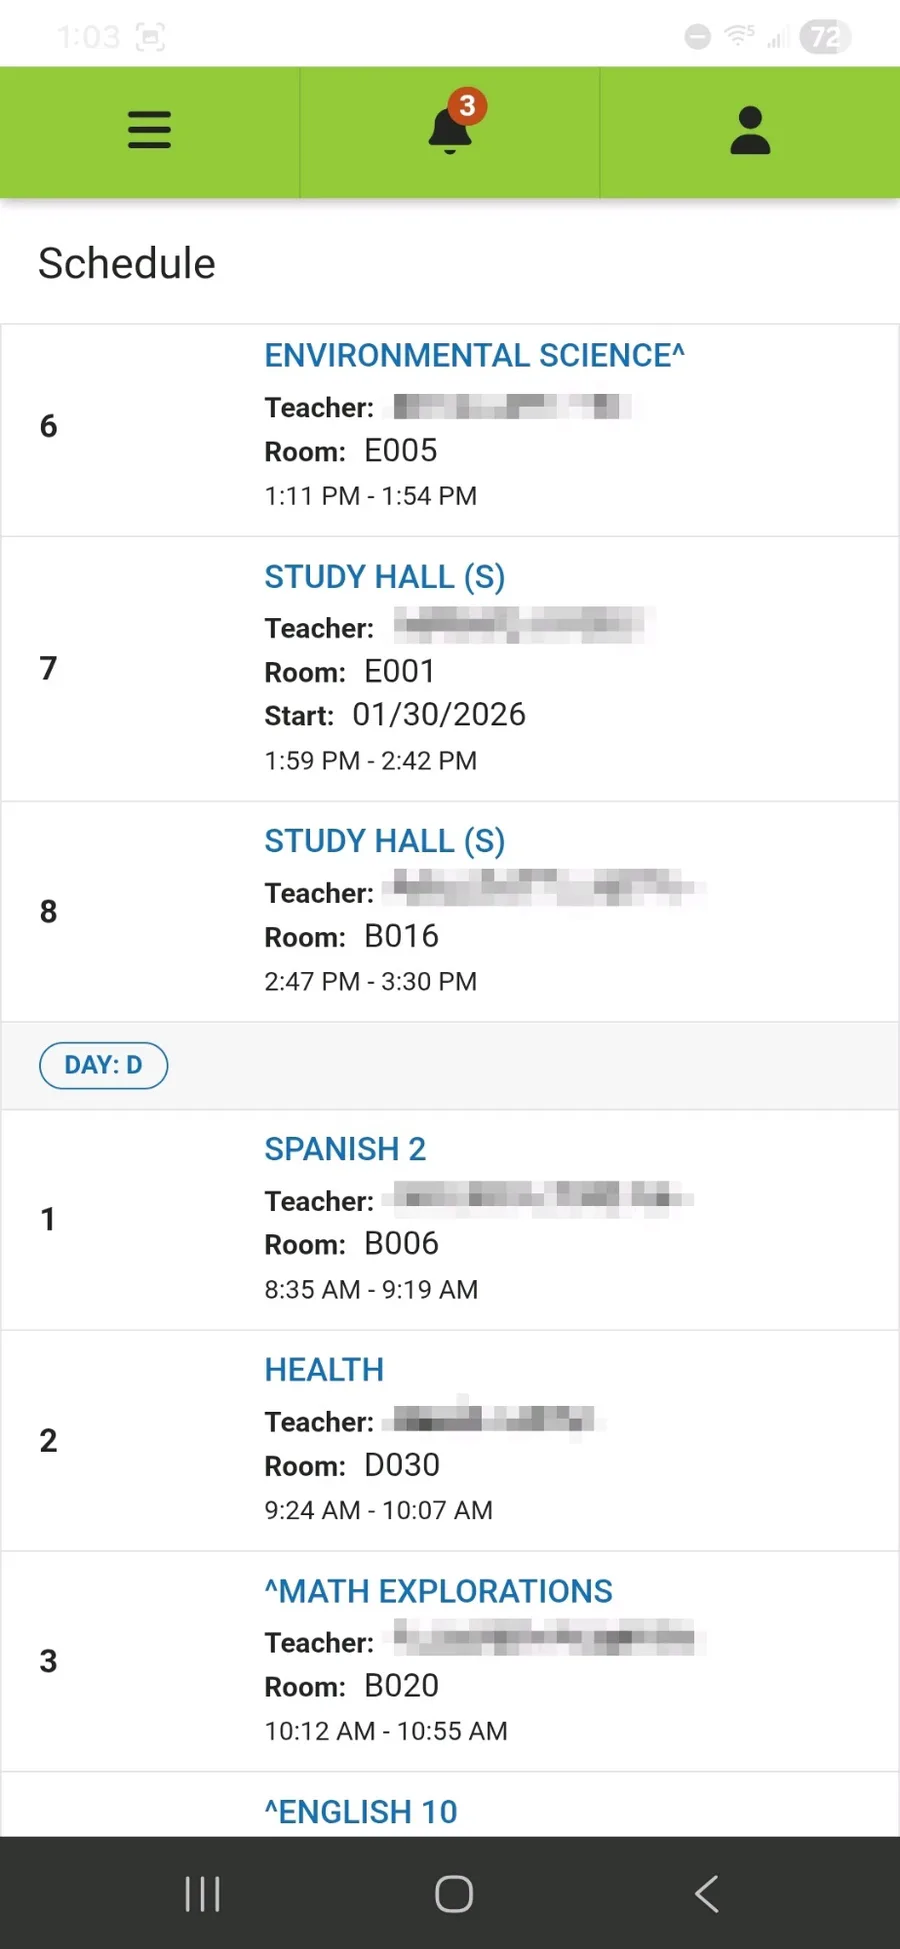900x1949 pixels.
Task: Open the period 7 Study Hall link
Action: pos(384,577)
